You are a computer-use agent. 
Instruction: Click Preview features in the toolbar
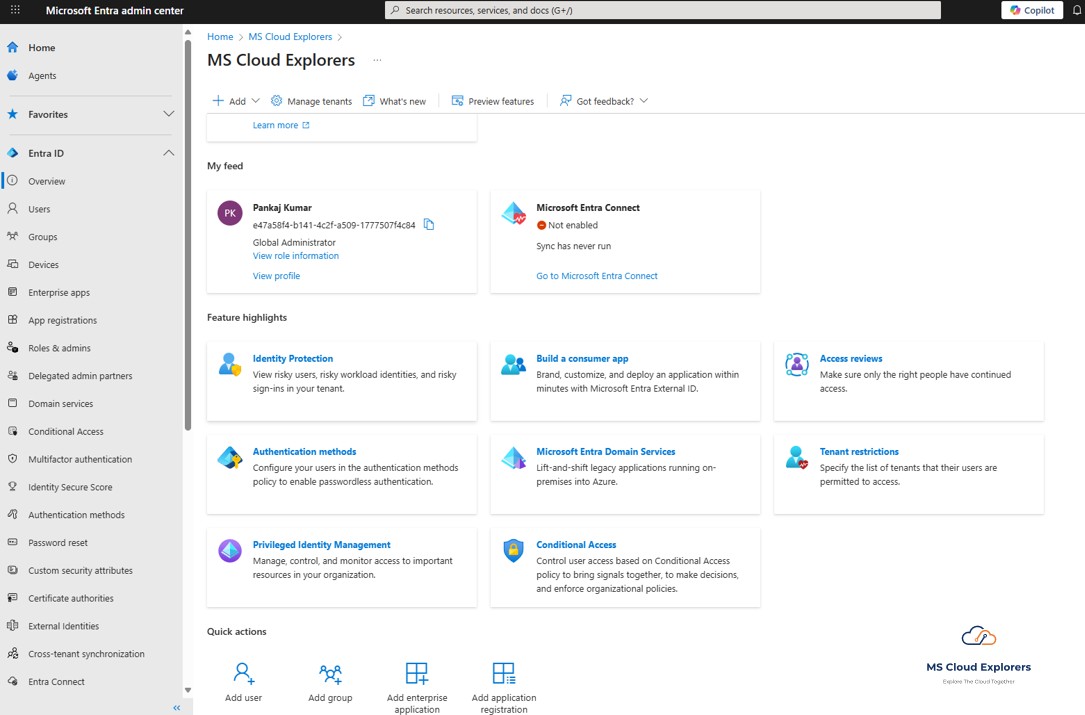click(493, 100)
